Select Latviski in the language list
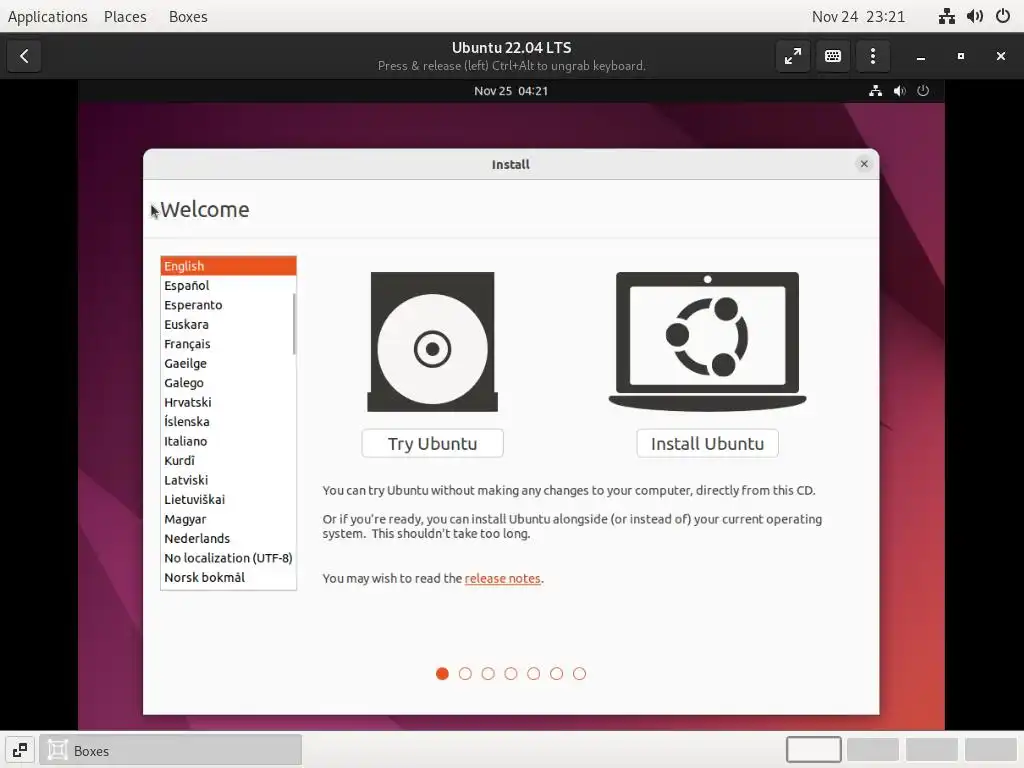 [228, 480]
